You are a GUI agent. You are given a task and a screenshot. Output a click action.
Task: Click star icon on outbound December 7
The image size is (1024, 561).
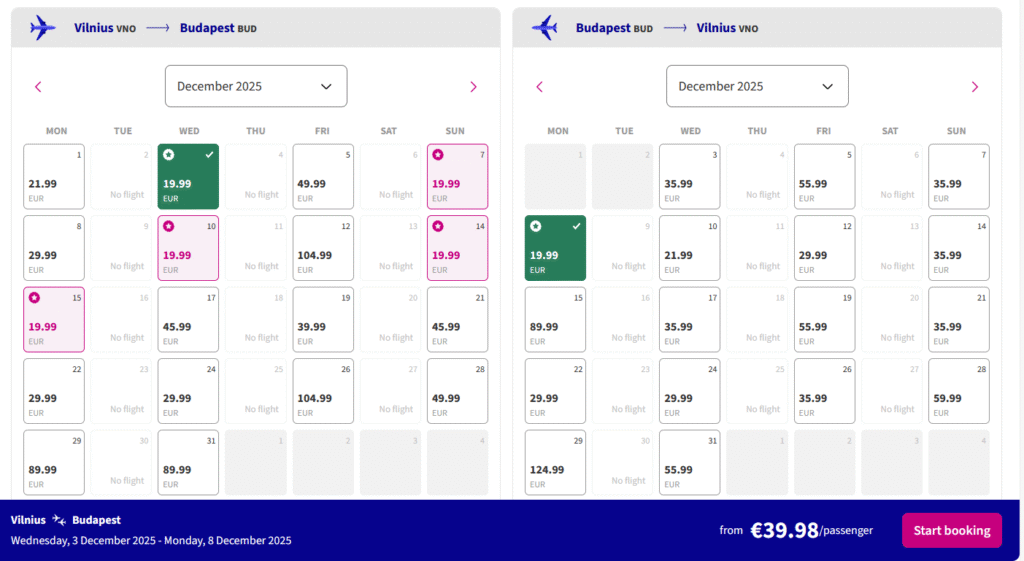click(x=437, y=155)
